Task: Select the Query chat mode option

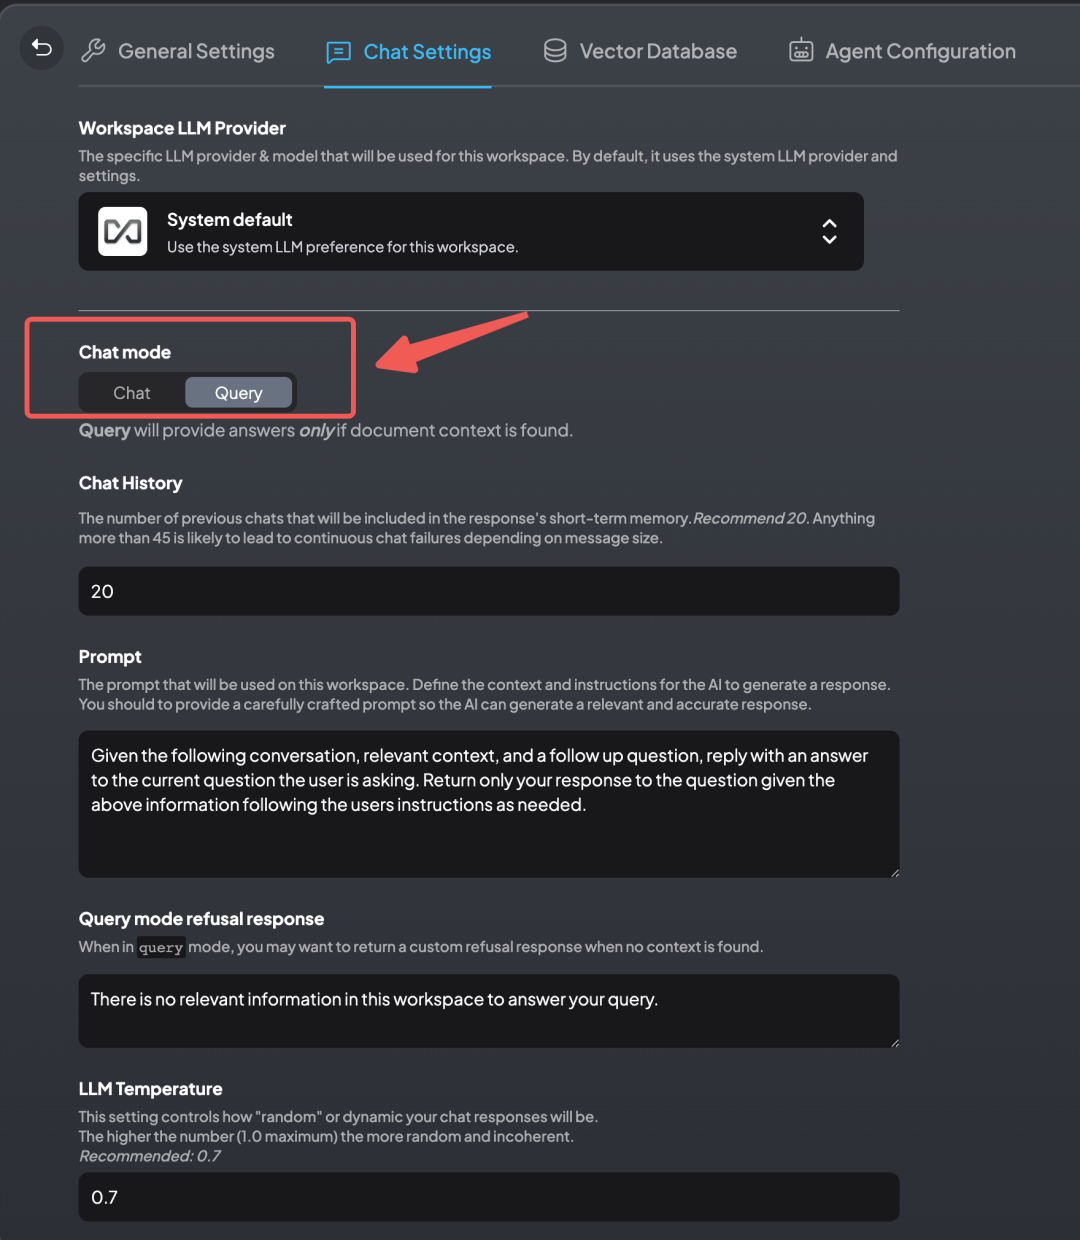Action: [x=238, y=393]
